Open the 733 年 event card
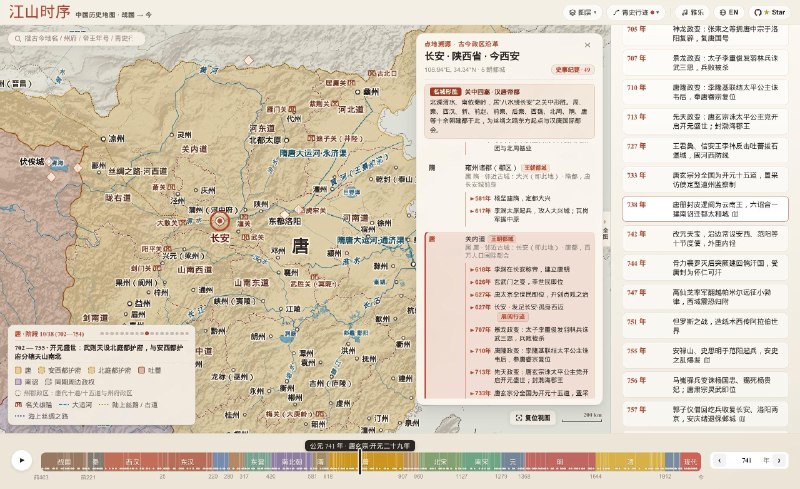Image resolution: width=800 pixels, height=489 pixels. [x=705, y=179]
